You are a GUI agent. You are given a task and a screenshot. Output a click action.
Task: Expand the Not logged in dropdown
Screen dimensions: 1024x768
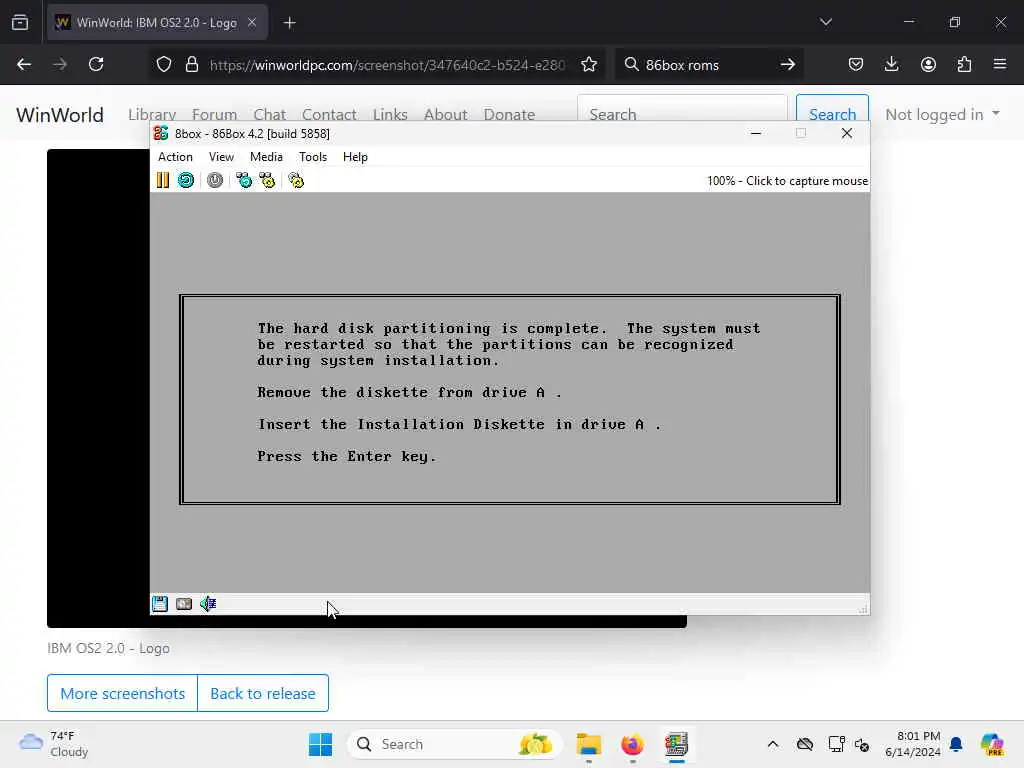942,115
